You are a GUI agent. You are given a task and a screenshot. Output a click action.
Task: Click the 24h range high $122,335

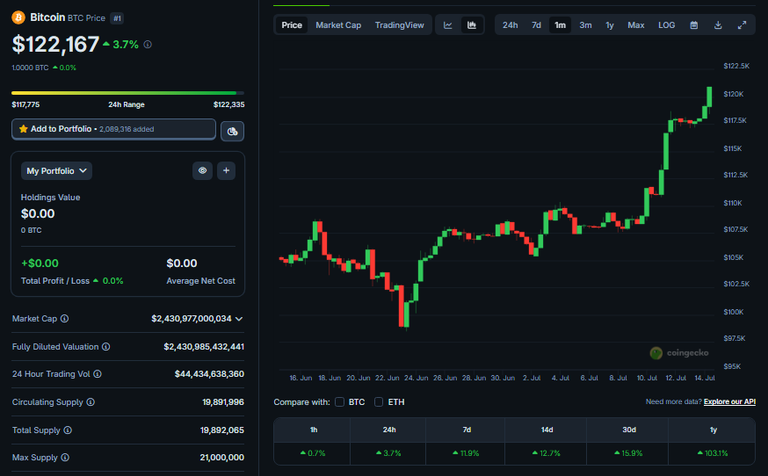pyautogui.click(x=229, y=105)
